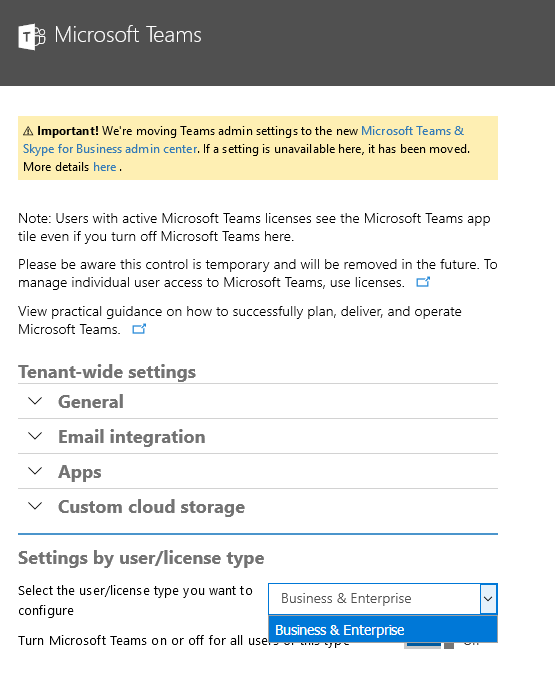Open the 'here' more details link
The width and height of the screenshot is (555, 692).
105,167
